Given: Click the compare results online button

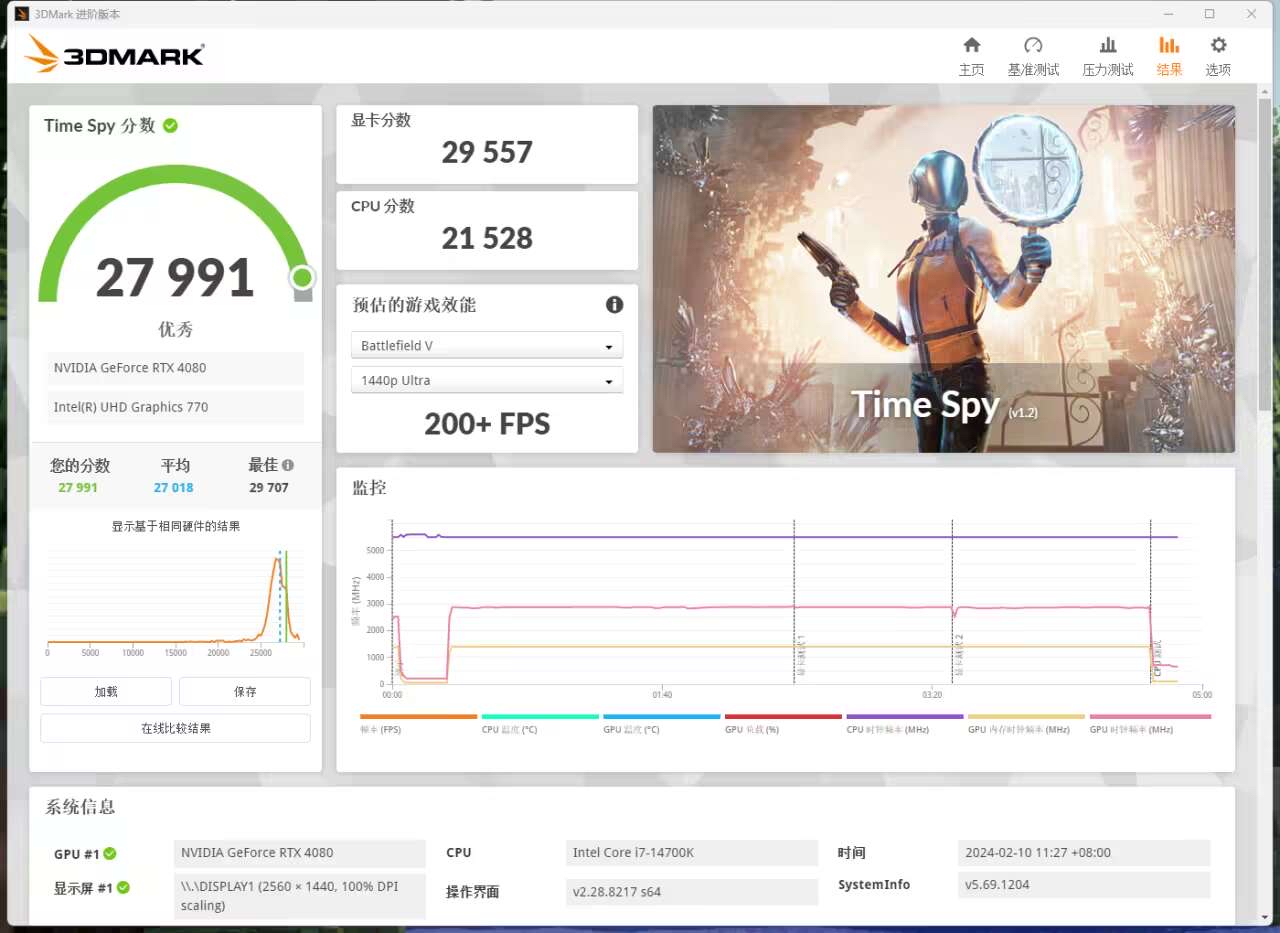Looking at the screenshot, I should (x=174, y=728).
